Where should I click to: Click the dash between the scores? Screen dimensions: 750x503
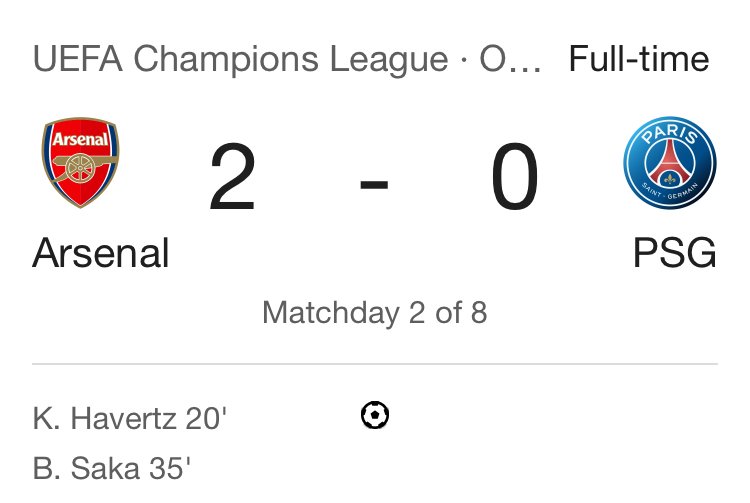tap(374, 184)
